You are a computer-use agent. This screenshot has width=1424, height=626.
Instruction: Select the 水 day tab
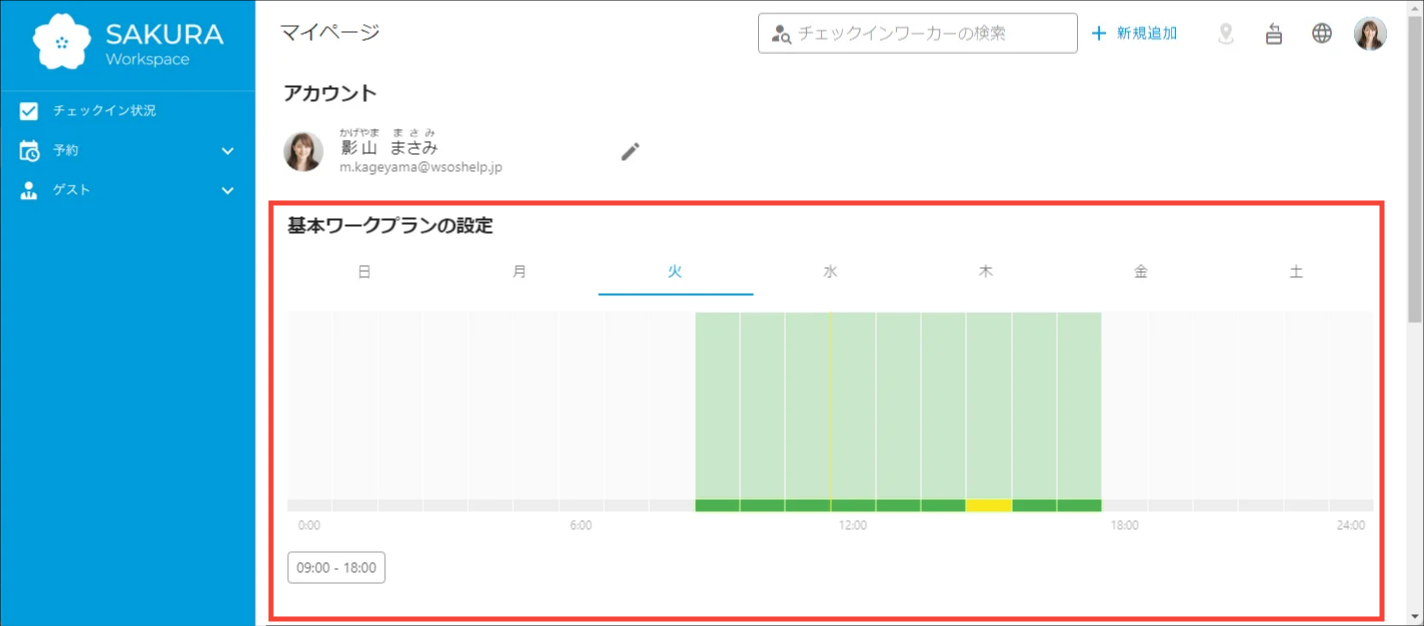click(830, 272)
